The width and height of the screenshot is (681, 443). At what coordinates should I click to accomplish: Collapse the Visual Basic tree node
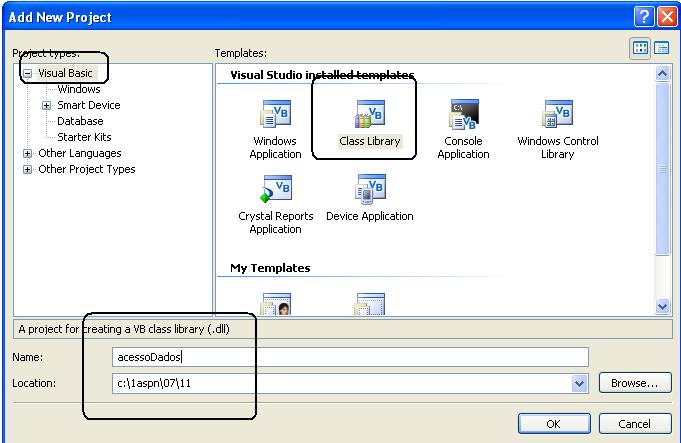27,73
